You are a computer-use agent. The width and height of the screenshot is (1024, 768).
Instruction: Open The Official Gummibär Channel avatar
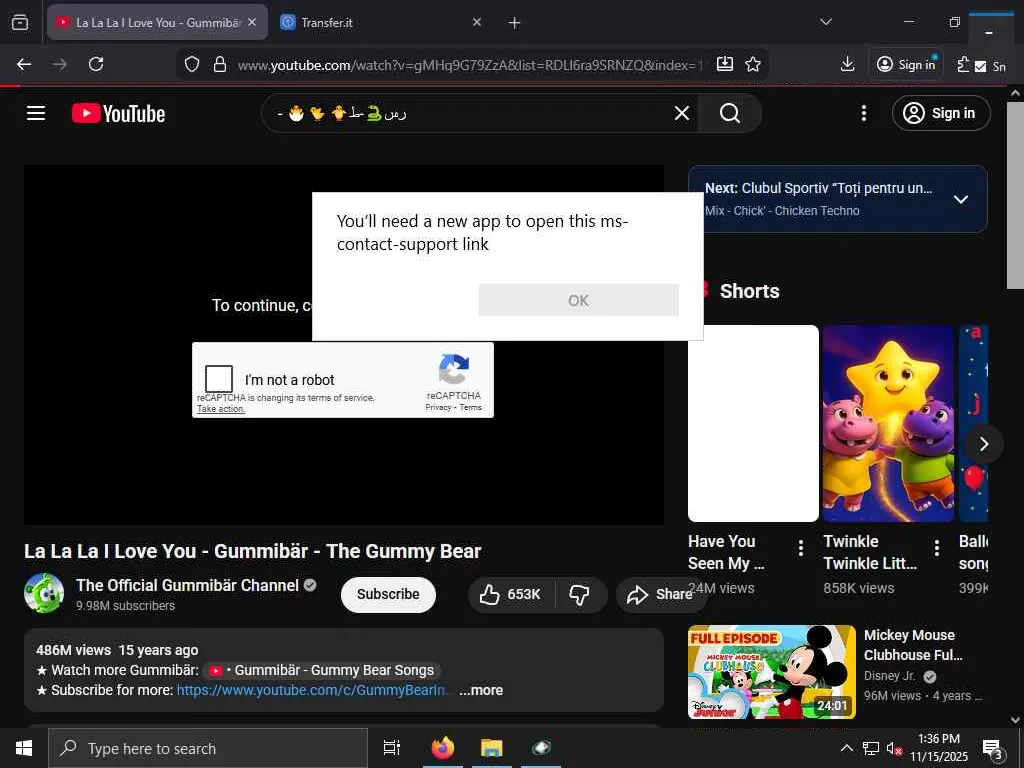click(44, 594)
